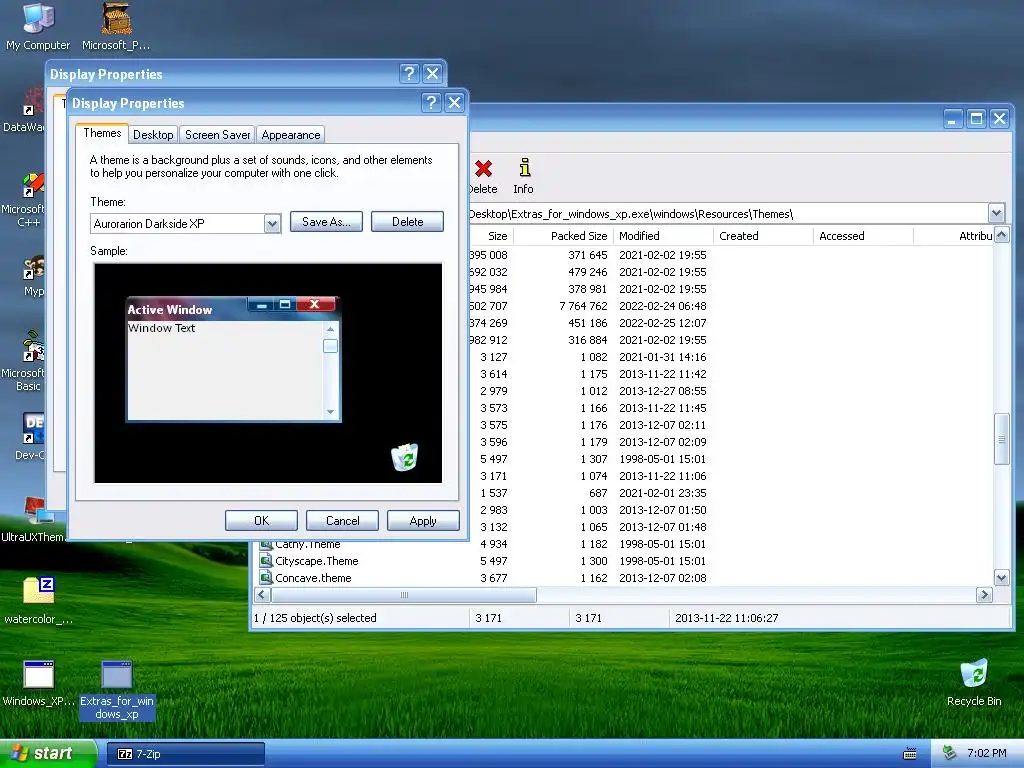Click the 7-Zip scroll up arrow
The width and height of the screenshot is (1024, 768).
pos(1001,235)
